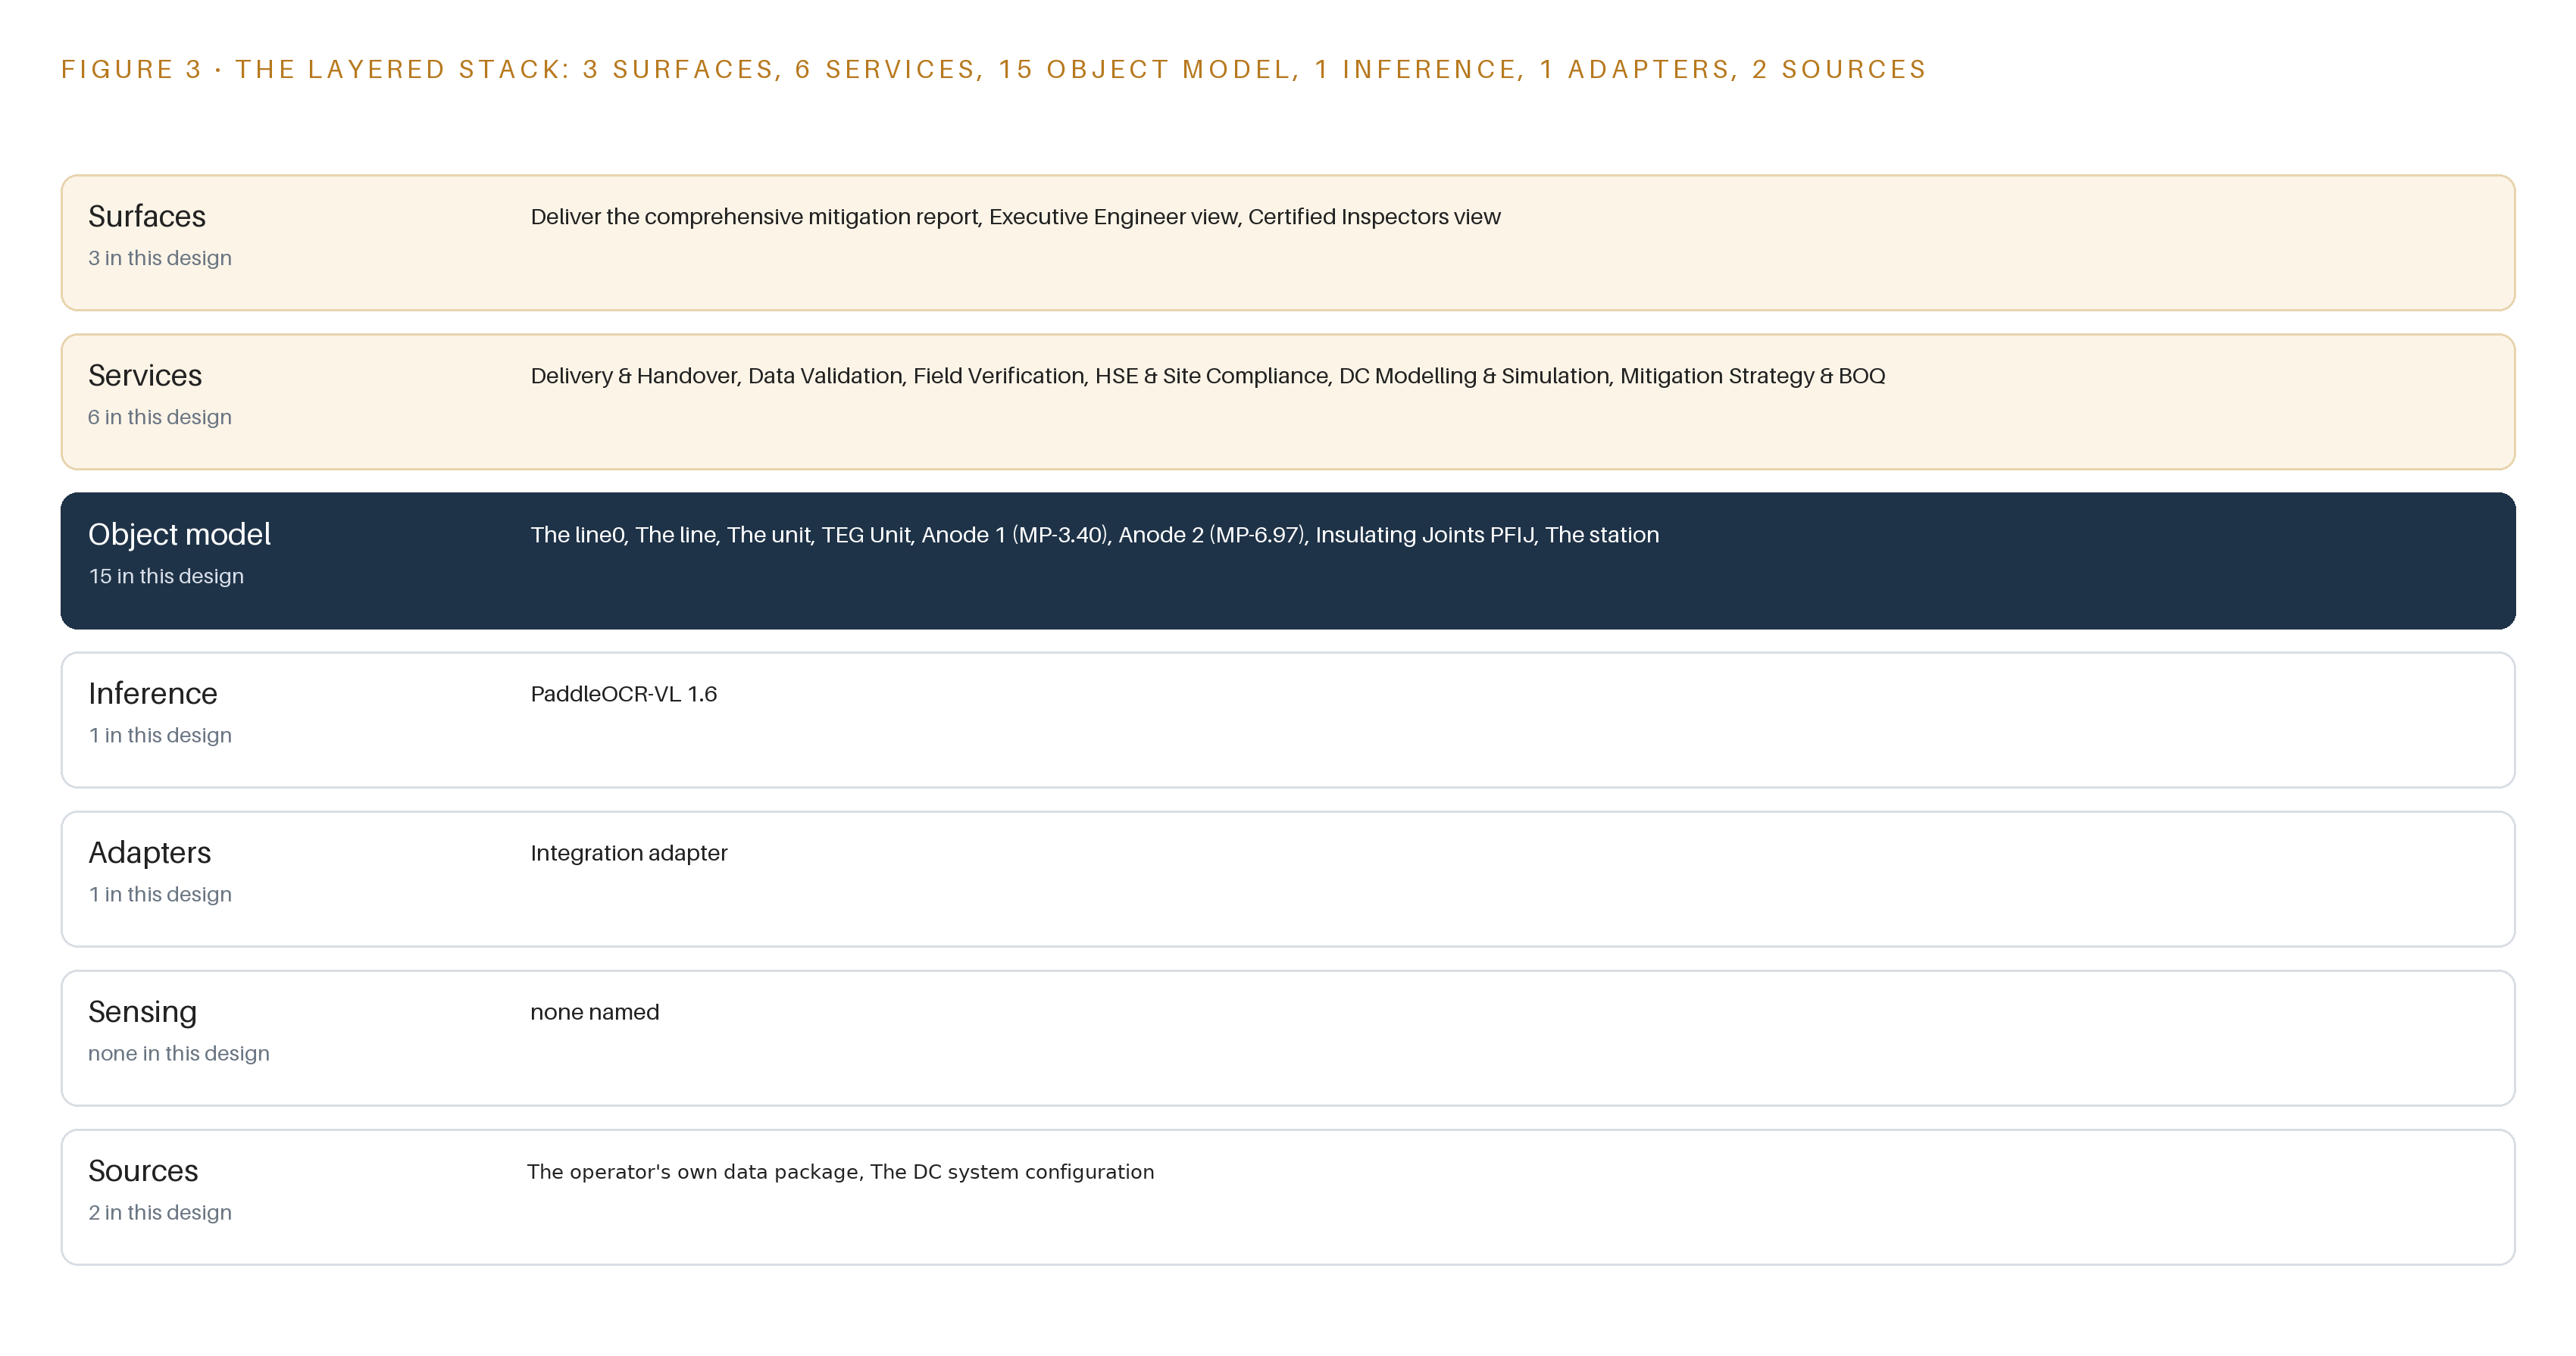Click the Services list starting 'Delivery & Handover'
Screen dimensions: 2576x1356
point(1208,376)
